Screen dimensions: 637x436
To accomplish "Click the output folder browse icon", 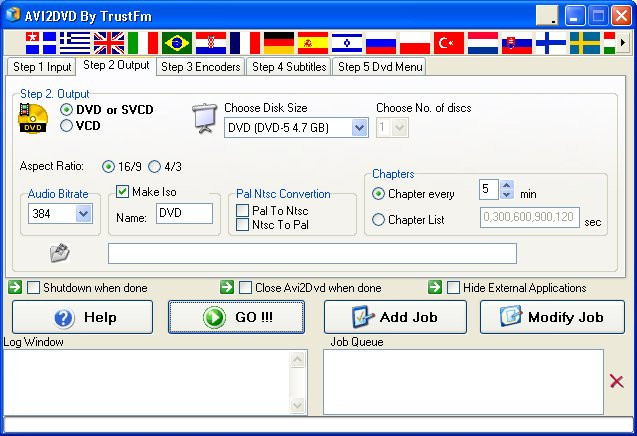I will pyautogui.click(x=60, y=252).
